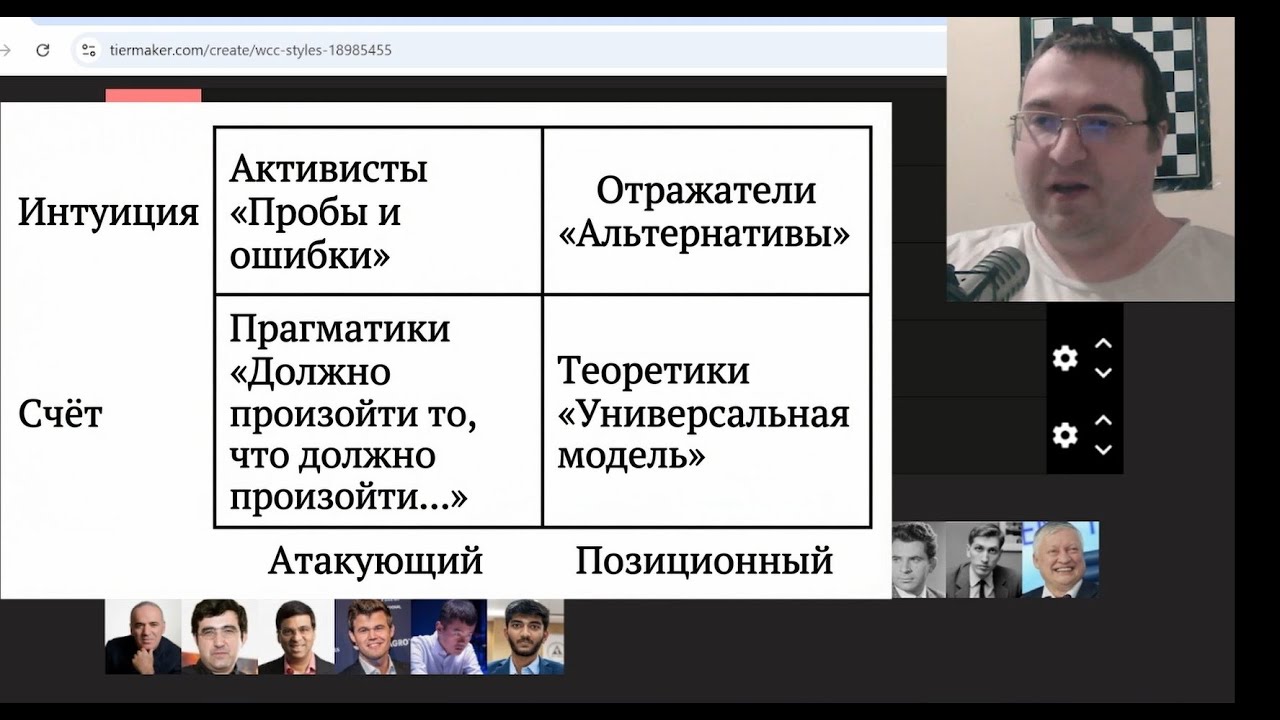Click the 'Атакующий' column label

pos(375,561)
